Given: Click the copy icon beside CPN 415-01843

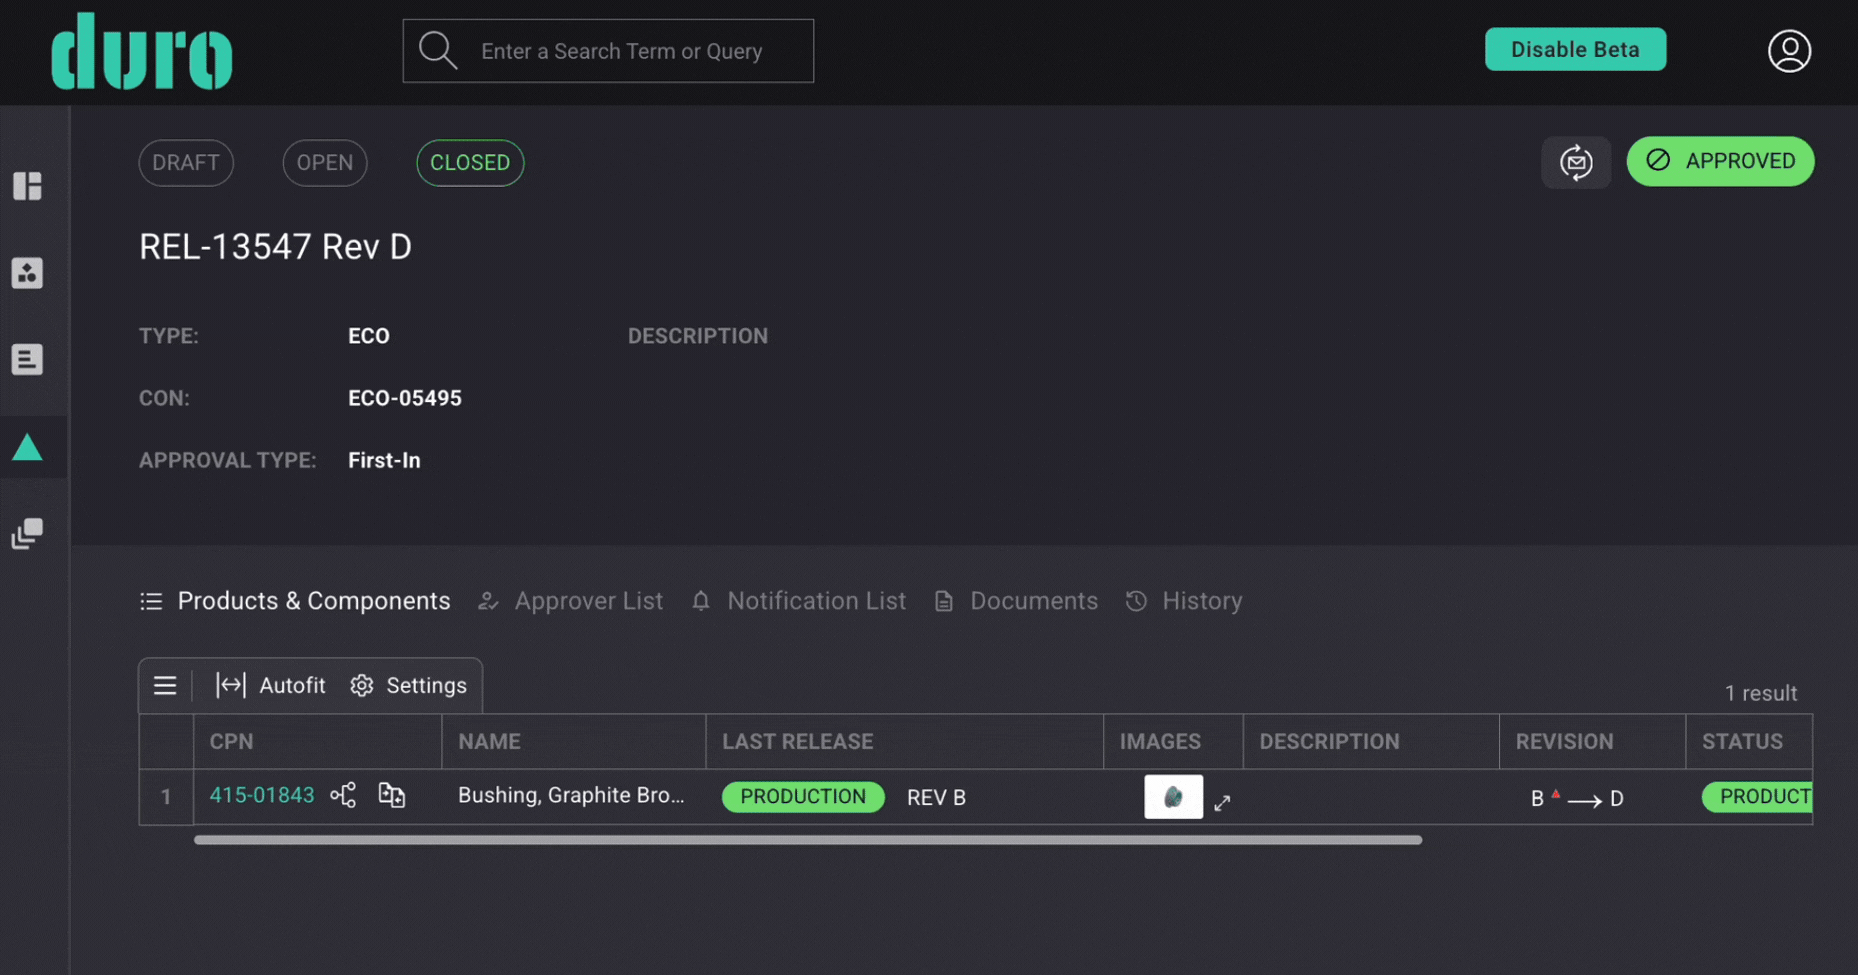Looking at the screenshot, I should point(391,796).
